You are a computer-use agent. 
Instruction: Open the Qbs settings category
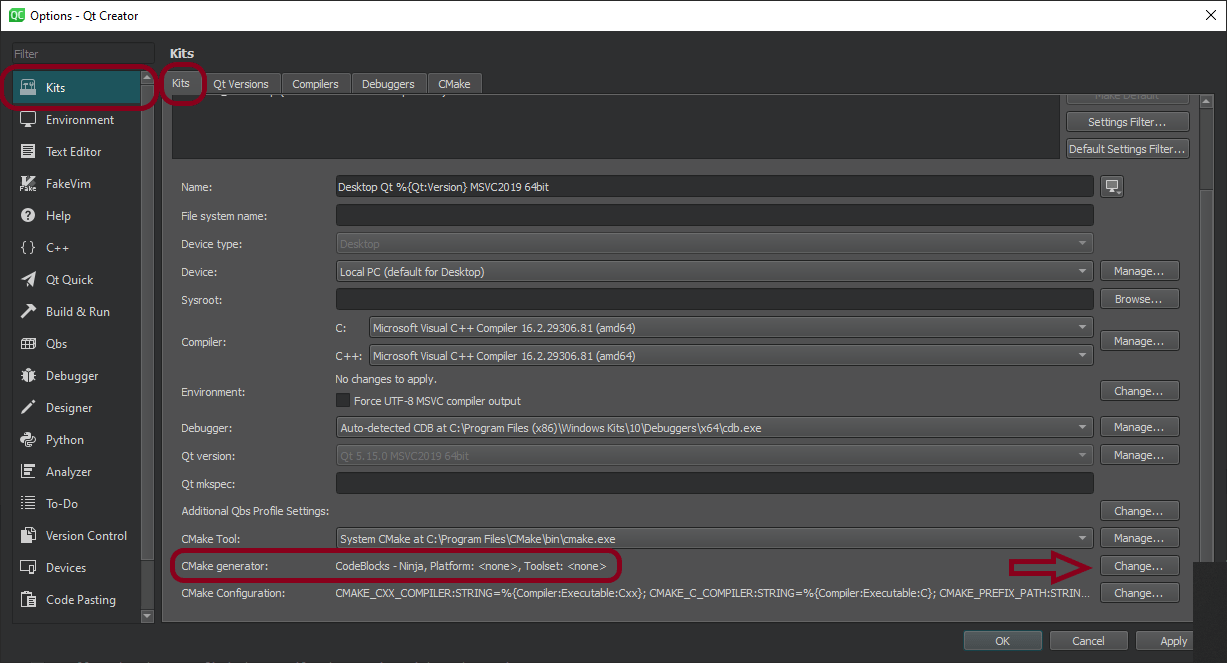77,344
